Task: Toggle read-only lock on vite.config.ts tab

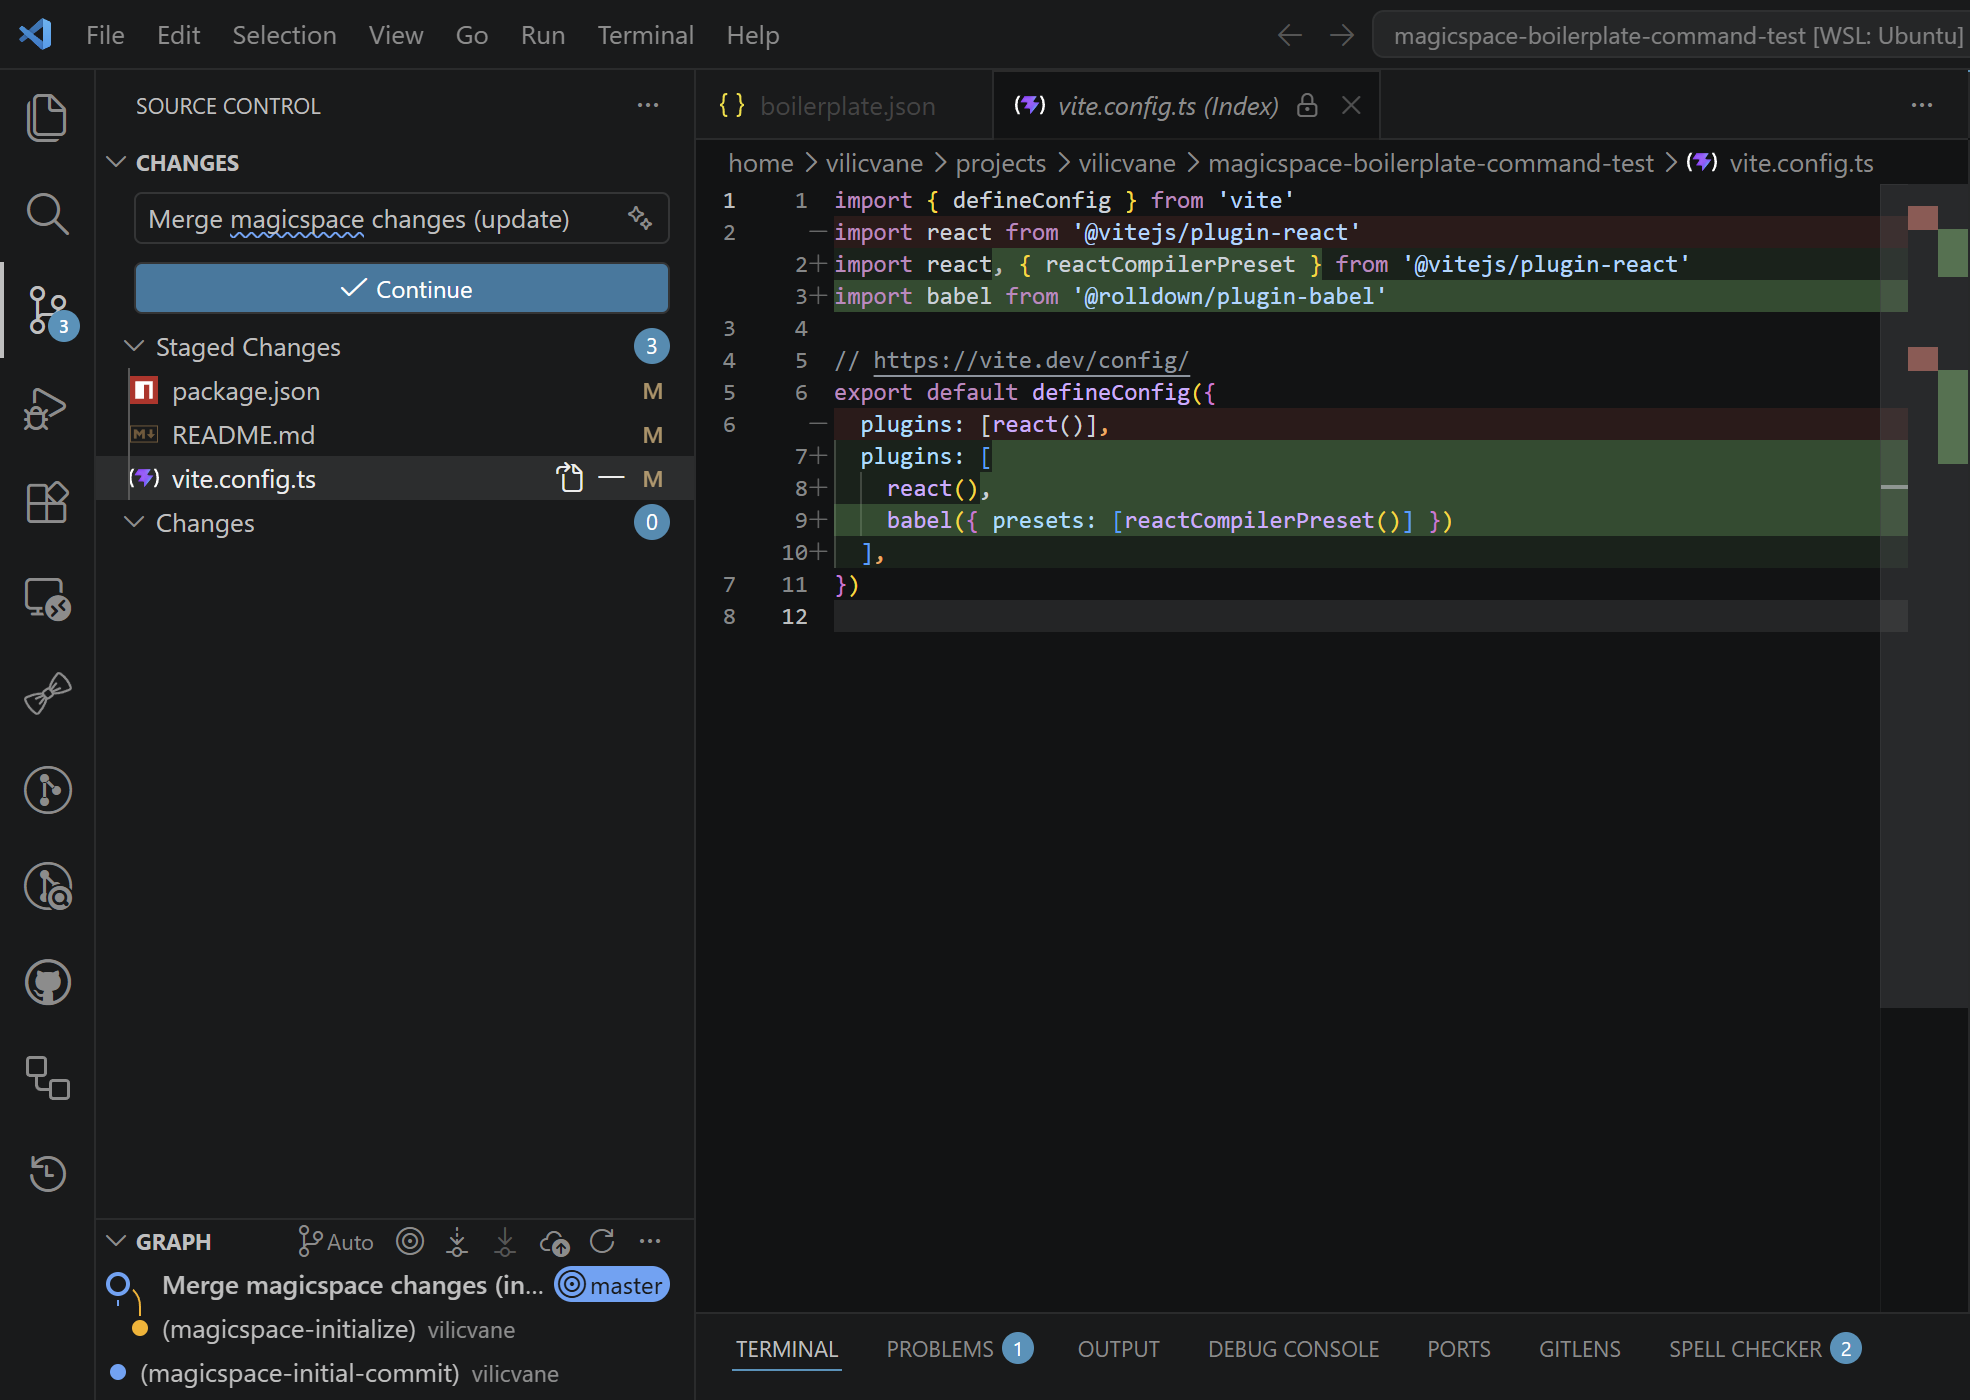Action: click(1307, 106)
